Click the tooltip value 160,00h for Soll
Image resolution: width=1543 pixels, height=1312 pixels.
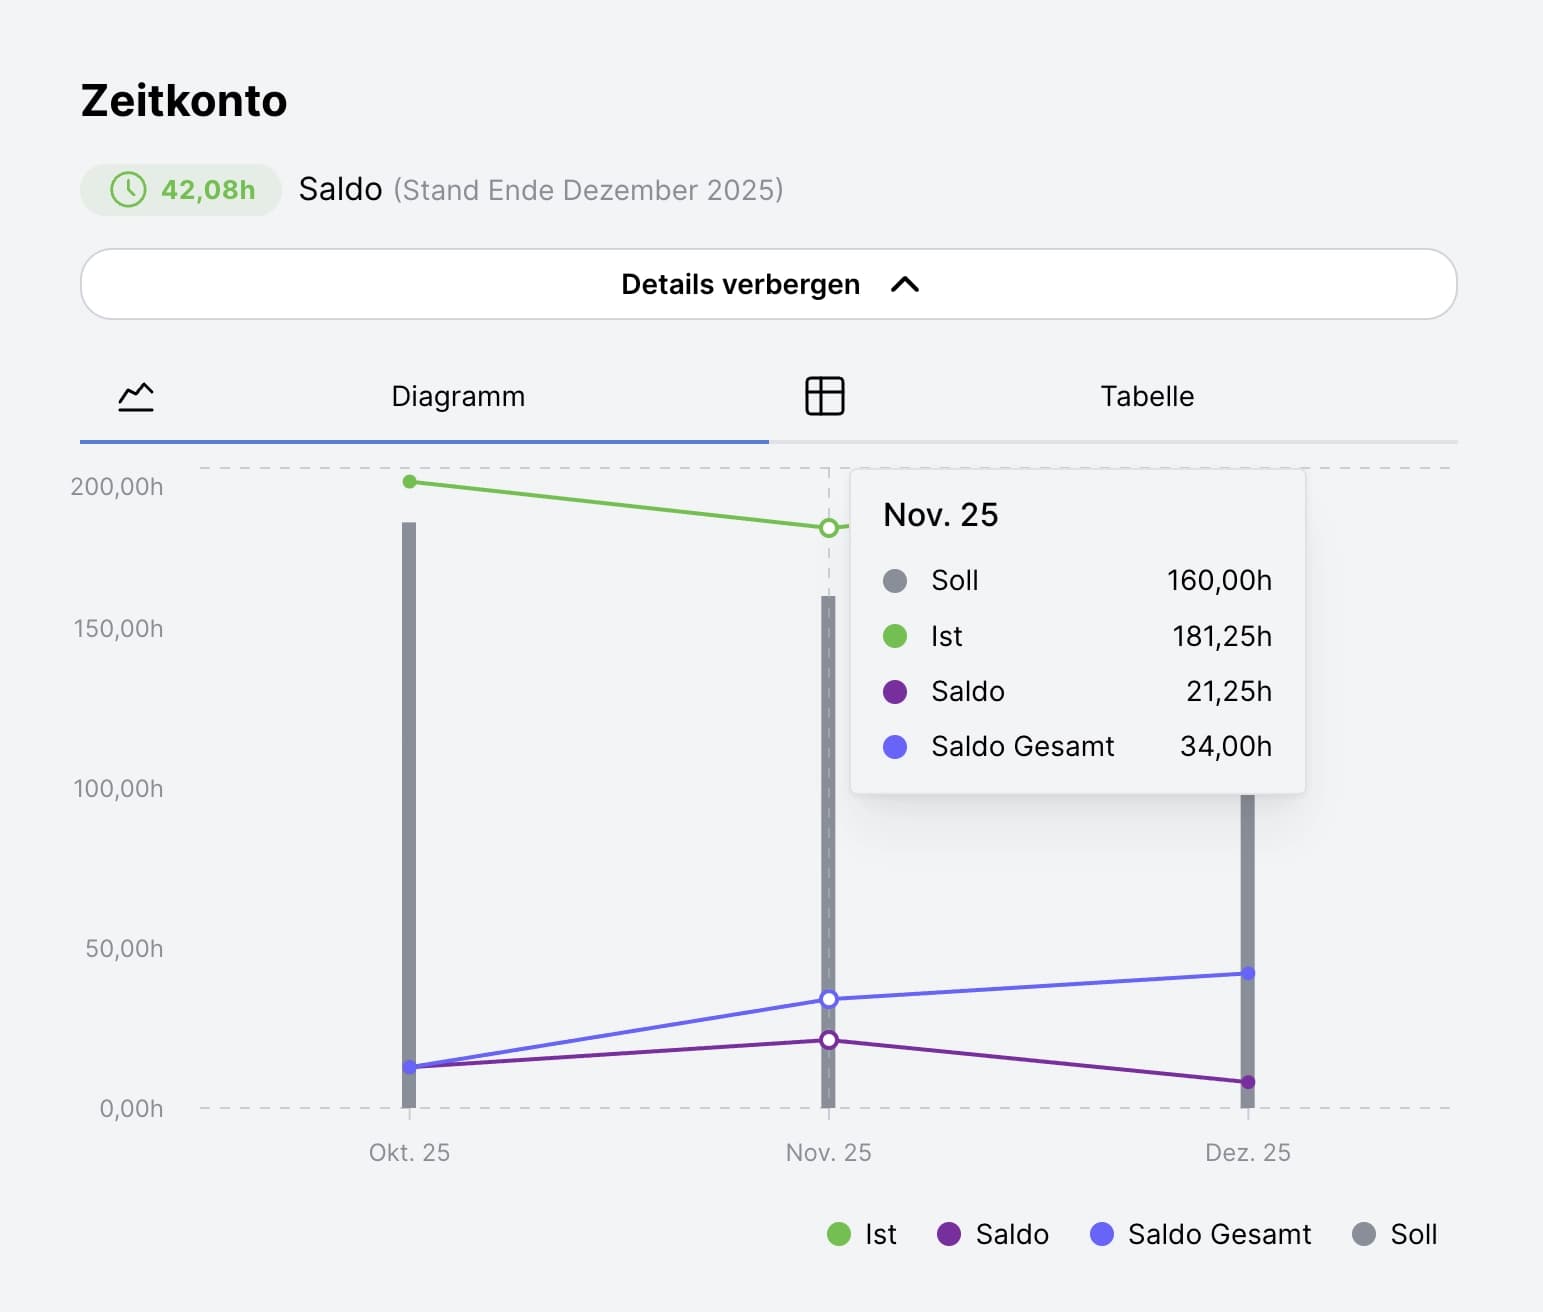1220,581
